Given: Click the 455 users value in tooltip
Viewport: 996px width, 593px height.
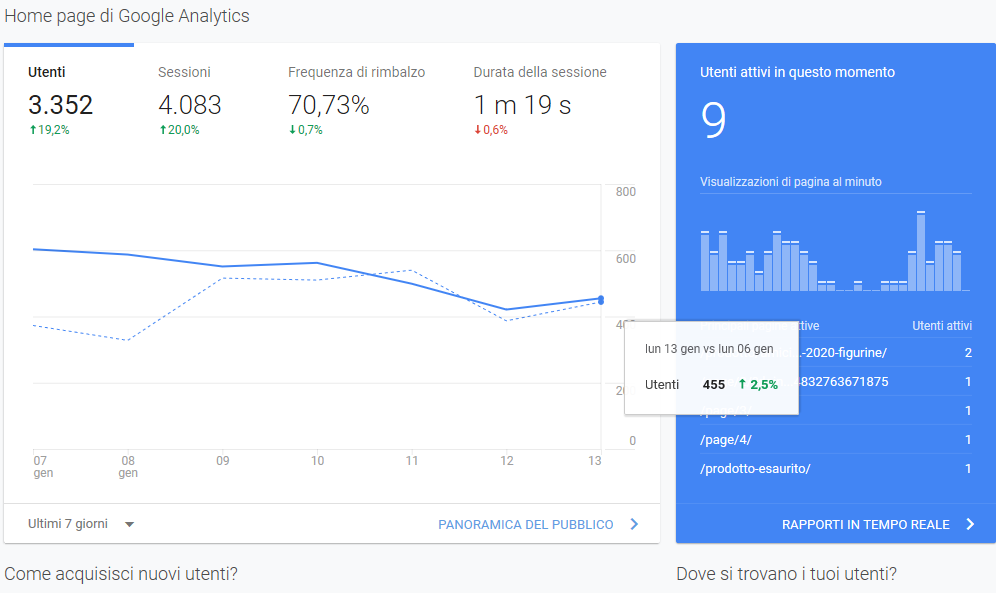Looking at the screenshot, I should click(714, 384).
